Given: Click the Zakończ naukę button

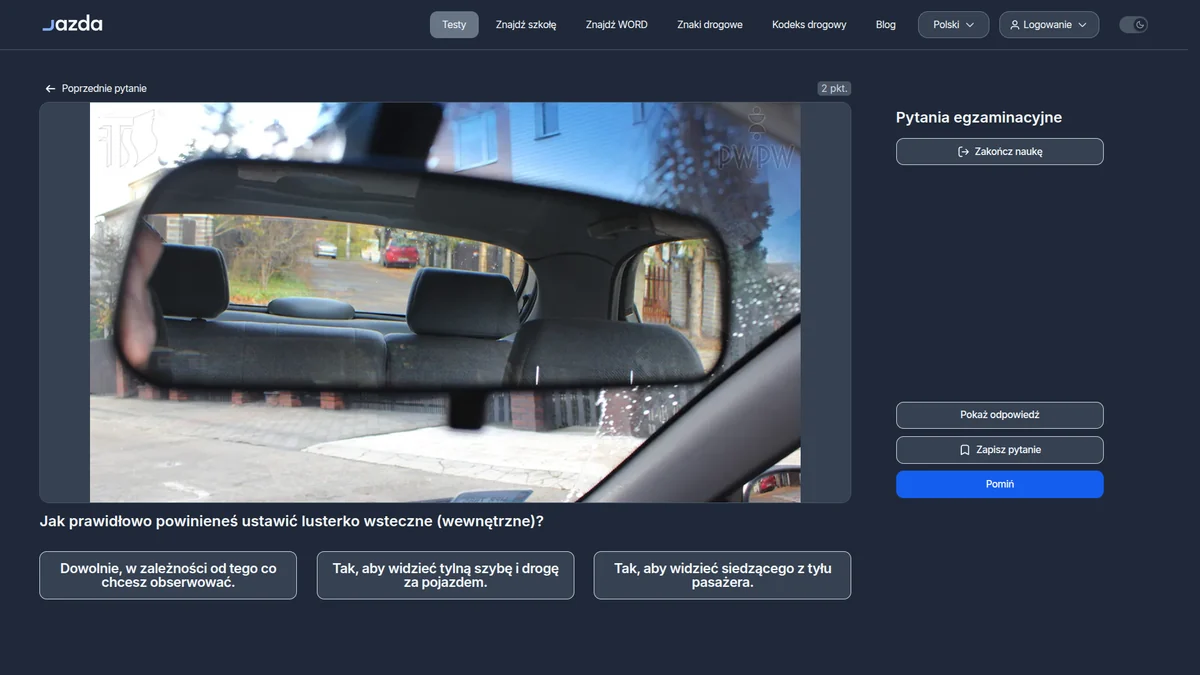Looking at the screenshot, I should tap(1000, 152).
